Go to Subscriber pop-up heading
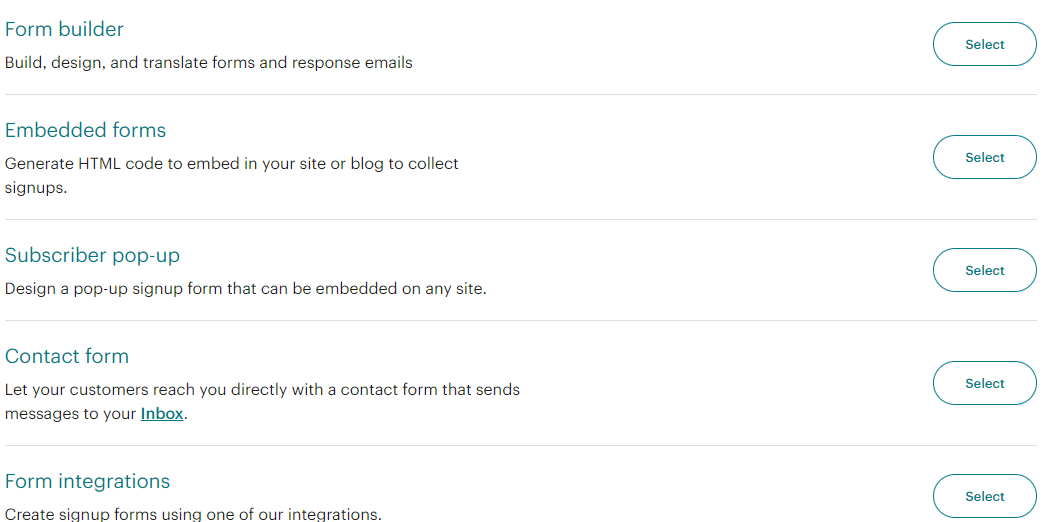Viewport: 1054px width, 522px height. tap(92, 256)
